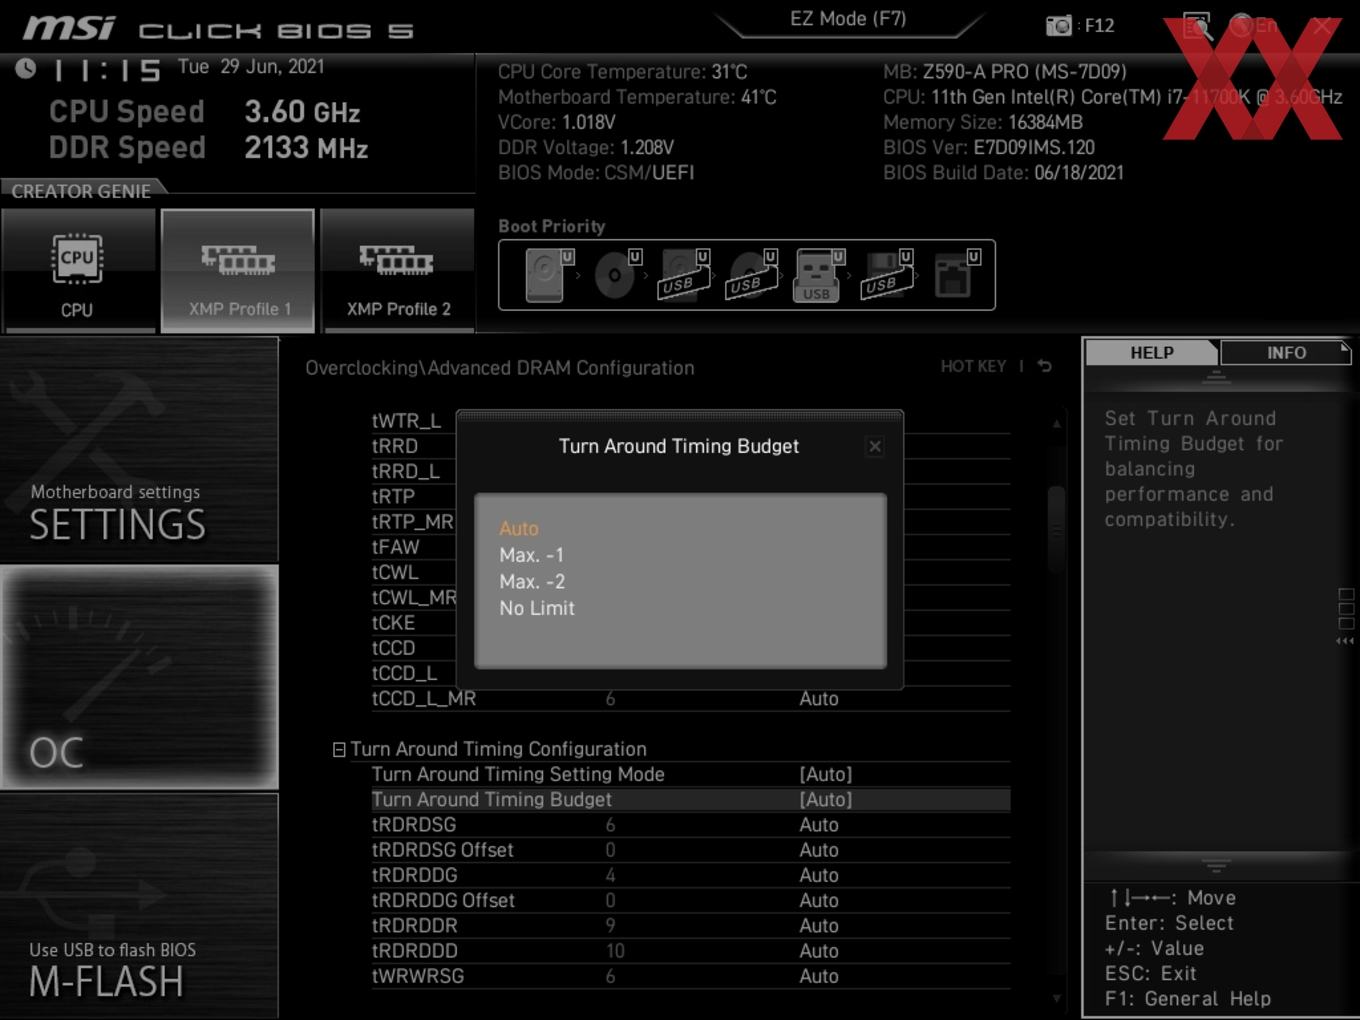Open the Motherboard SETTINGS section
1360x1020 pixels.
(x=139, y=449)
